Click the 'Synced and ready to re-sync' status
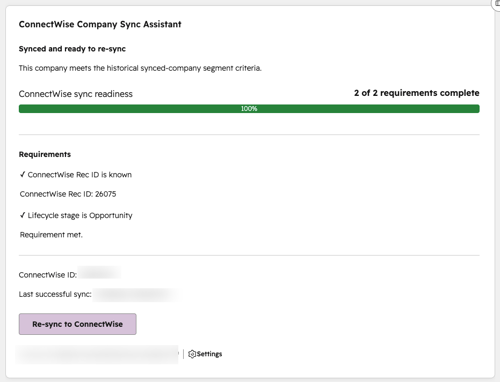 [72, 49]
